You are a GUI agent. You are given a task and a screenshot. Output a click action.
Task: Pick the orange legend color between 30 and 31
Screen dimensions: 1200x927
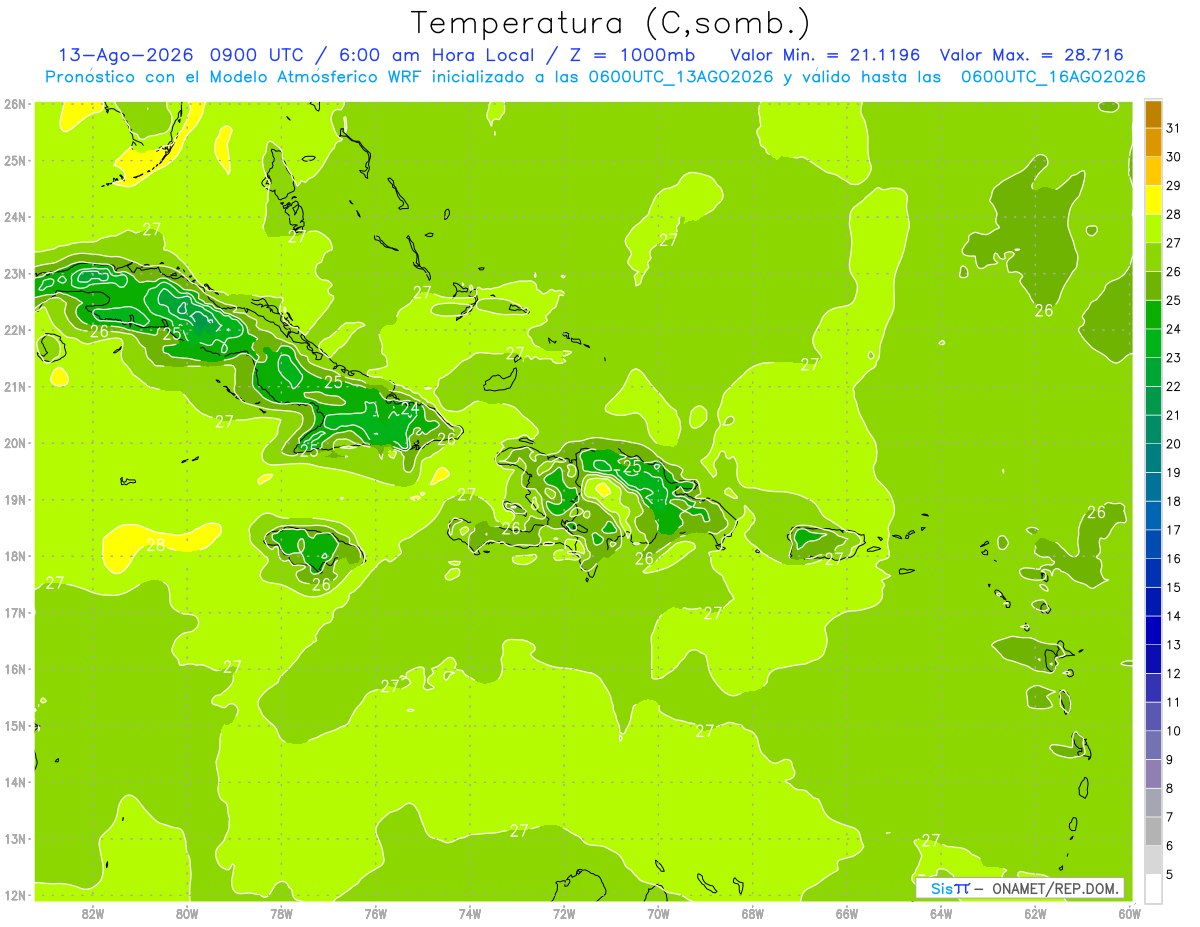pos(1153,142)
